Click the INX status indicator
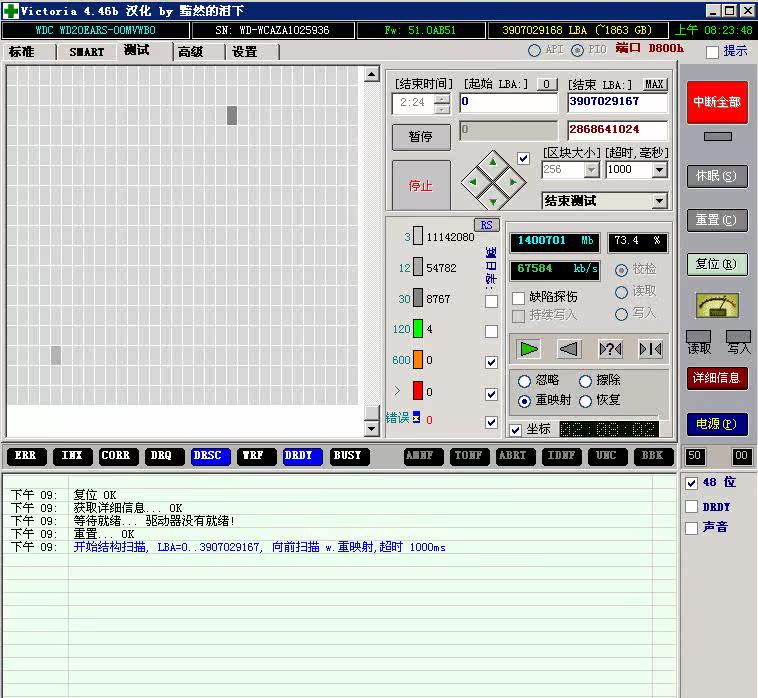The image size is (758, 698). click(x=72, y=456)
